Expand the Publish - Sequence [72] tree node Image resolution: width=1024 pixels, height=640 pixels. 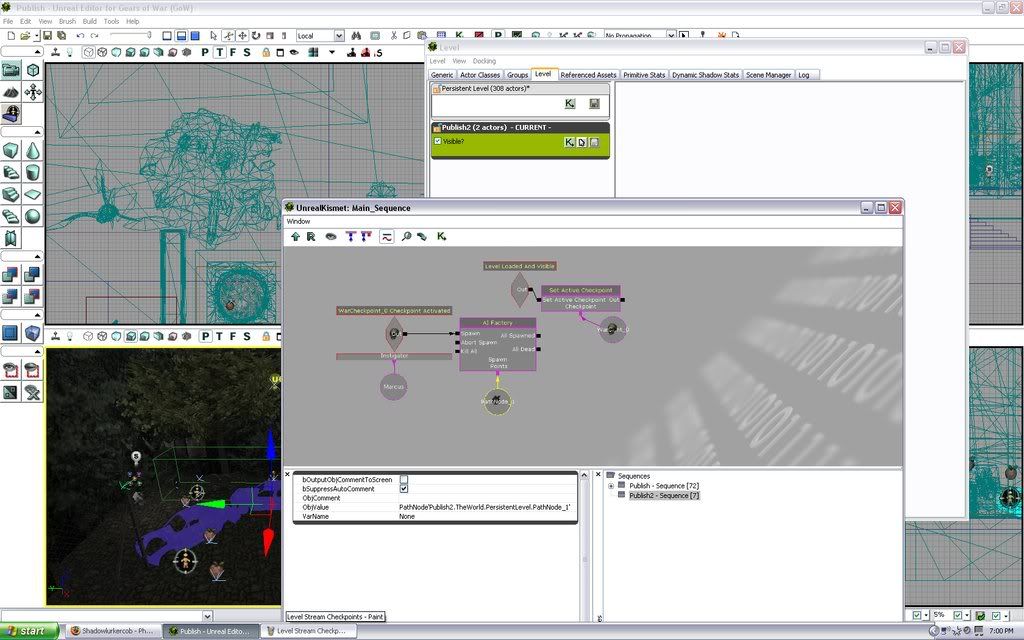tap(611, 486)
